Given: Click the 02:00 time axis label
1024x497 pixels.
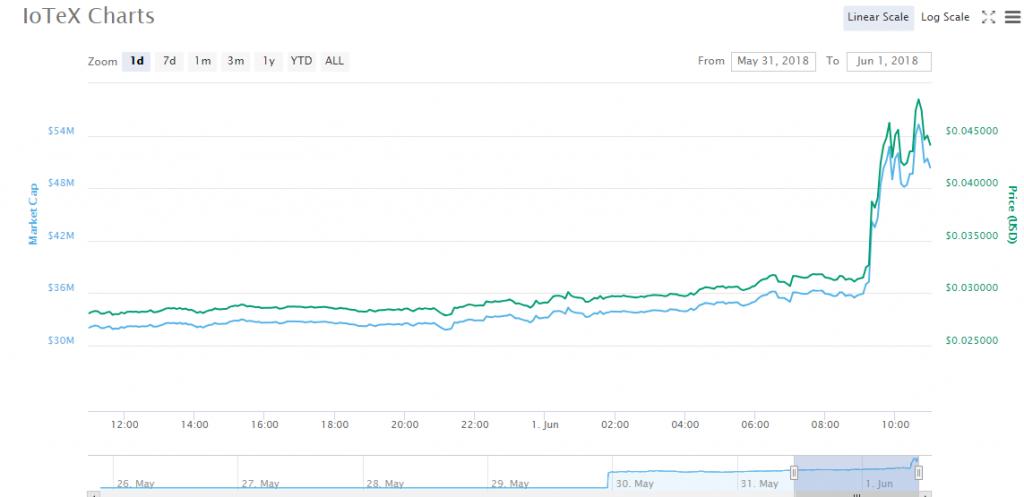Looking at the screenshot, I should (615, 425).
